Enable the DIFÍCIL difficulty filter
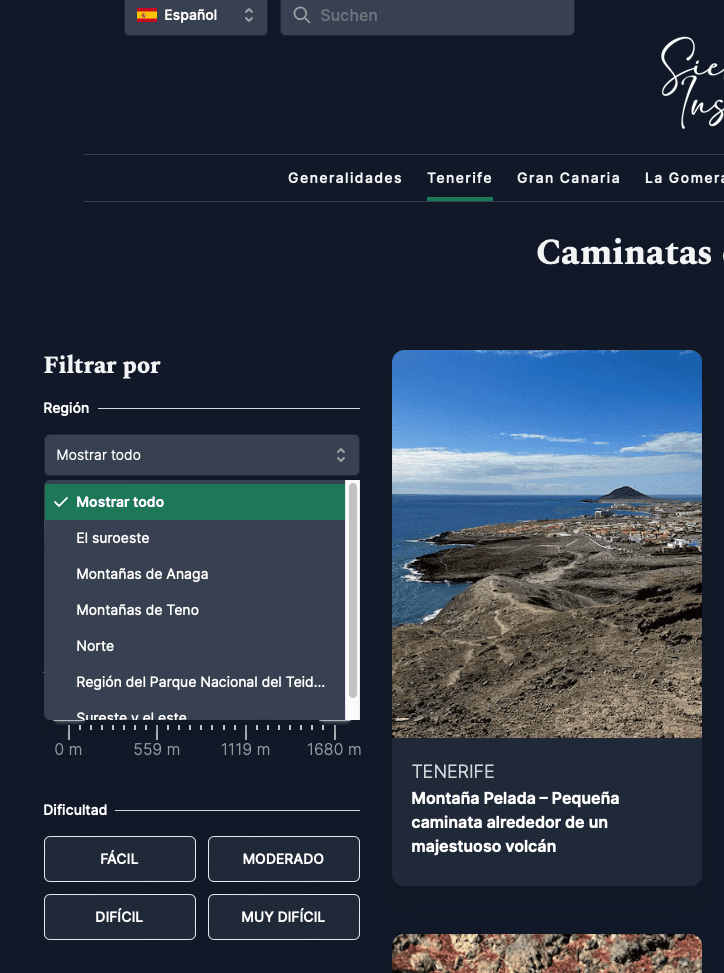Viewport: 724px width, 973px height. pyautogui.click(x=119, y=917)
